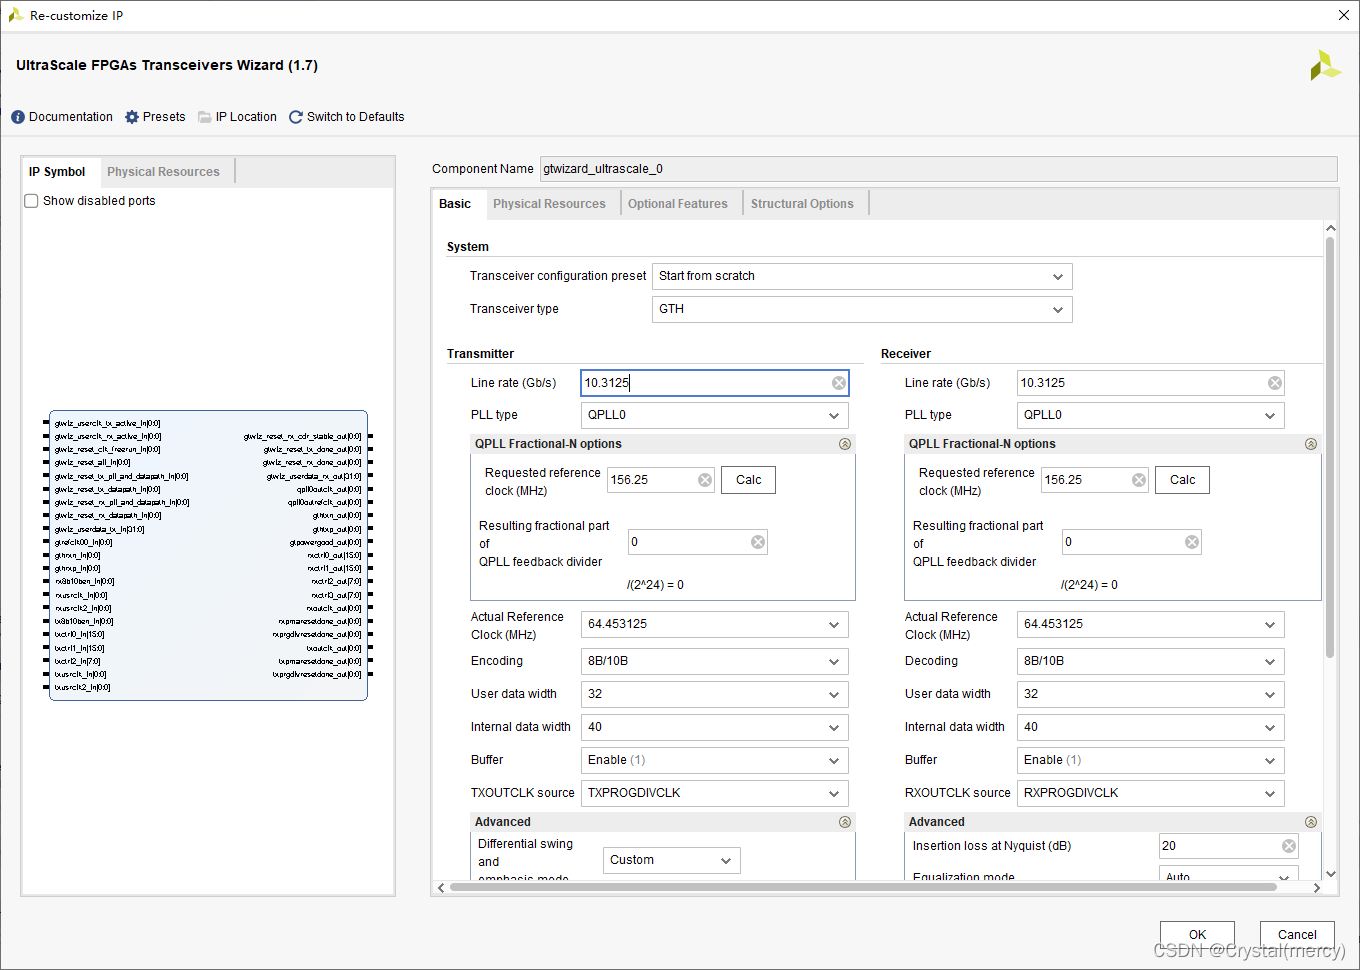The width and height of the screenshot is (1360, 970).
Task: Toggle Show disabled ports checkbox
Action: 31,201
